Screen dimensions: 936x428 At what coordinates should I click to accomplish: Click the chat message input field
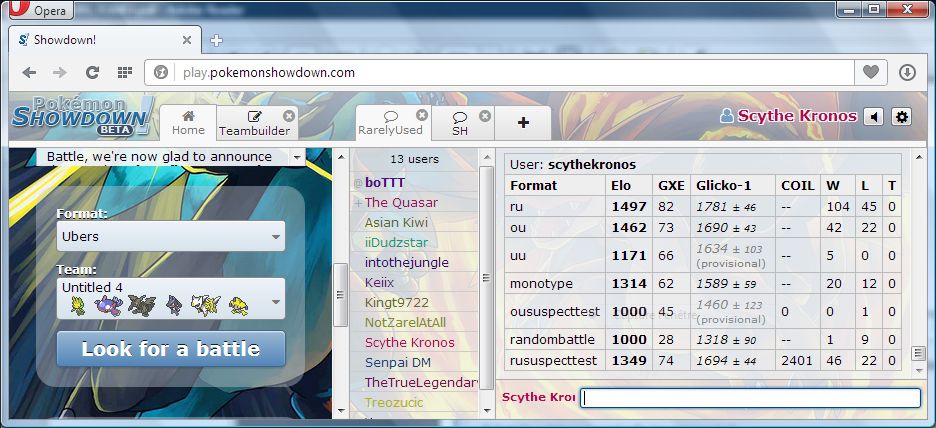pos(750,398)
